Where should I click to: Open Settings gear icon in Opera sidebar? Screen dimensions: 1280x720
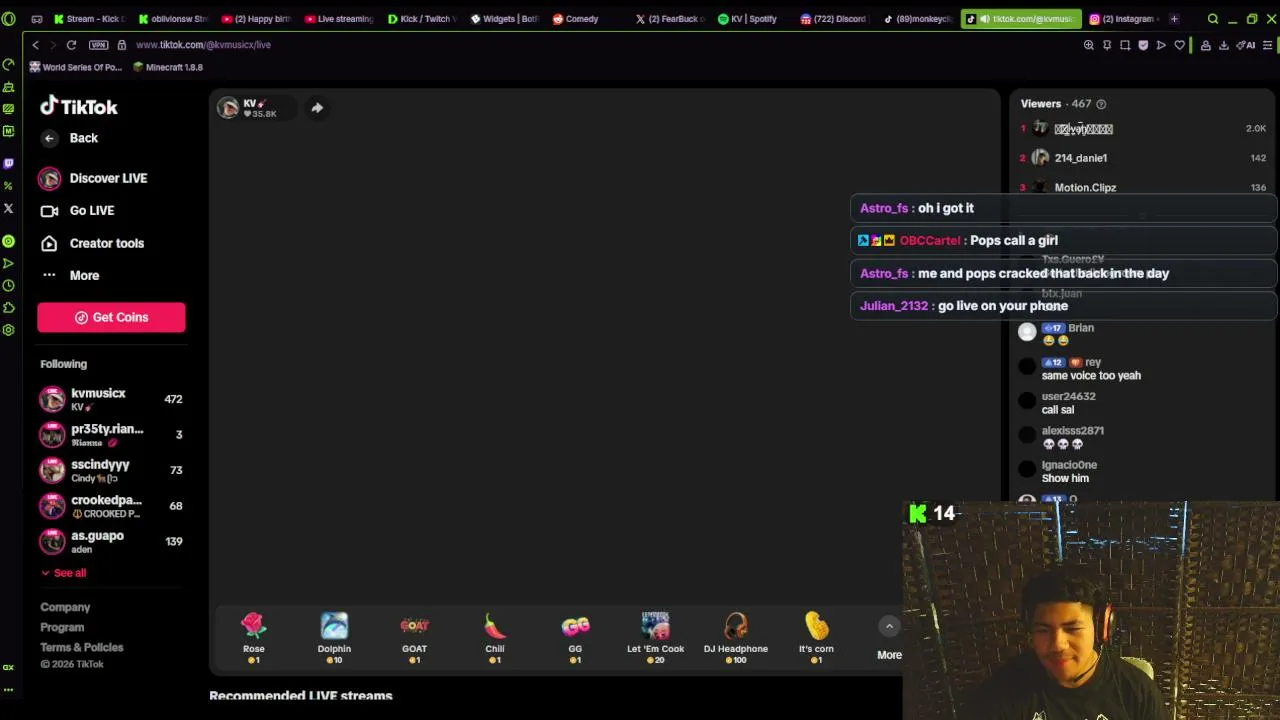[x=8, y=329]
